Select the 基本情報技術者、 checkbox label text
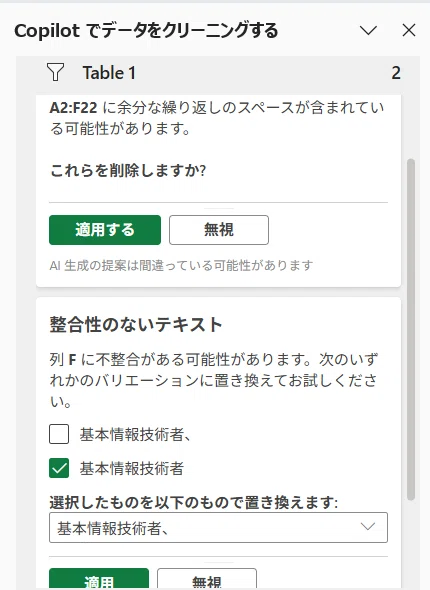430x590 pixels. point(135,435)
